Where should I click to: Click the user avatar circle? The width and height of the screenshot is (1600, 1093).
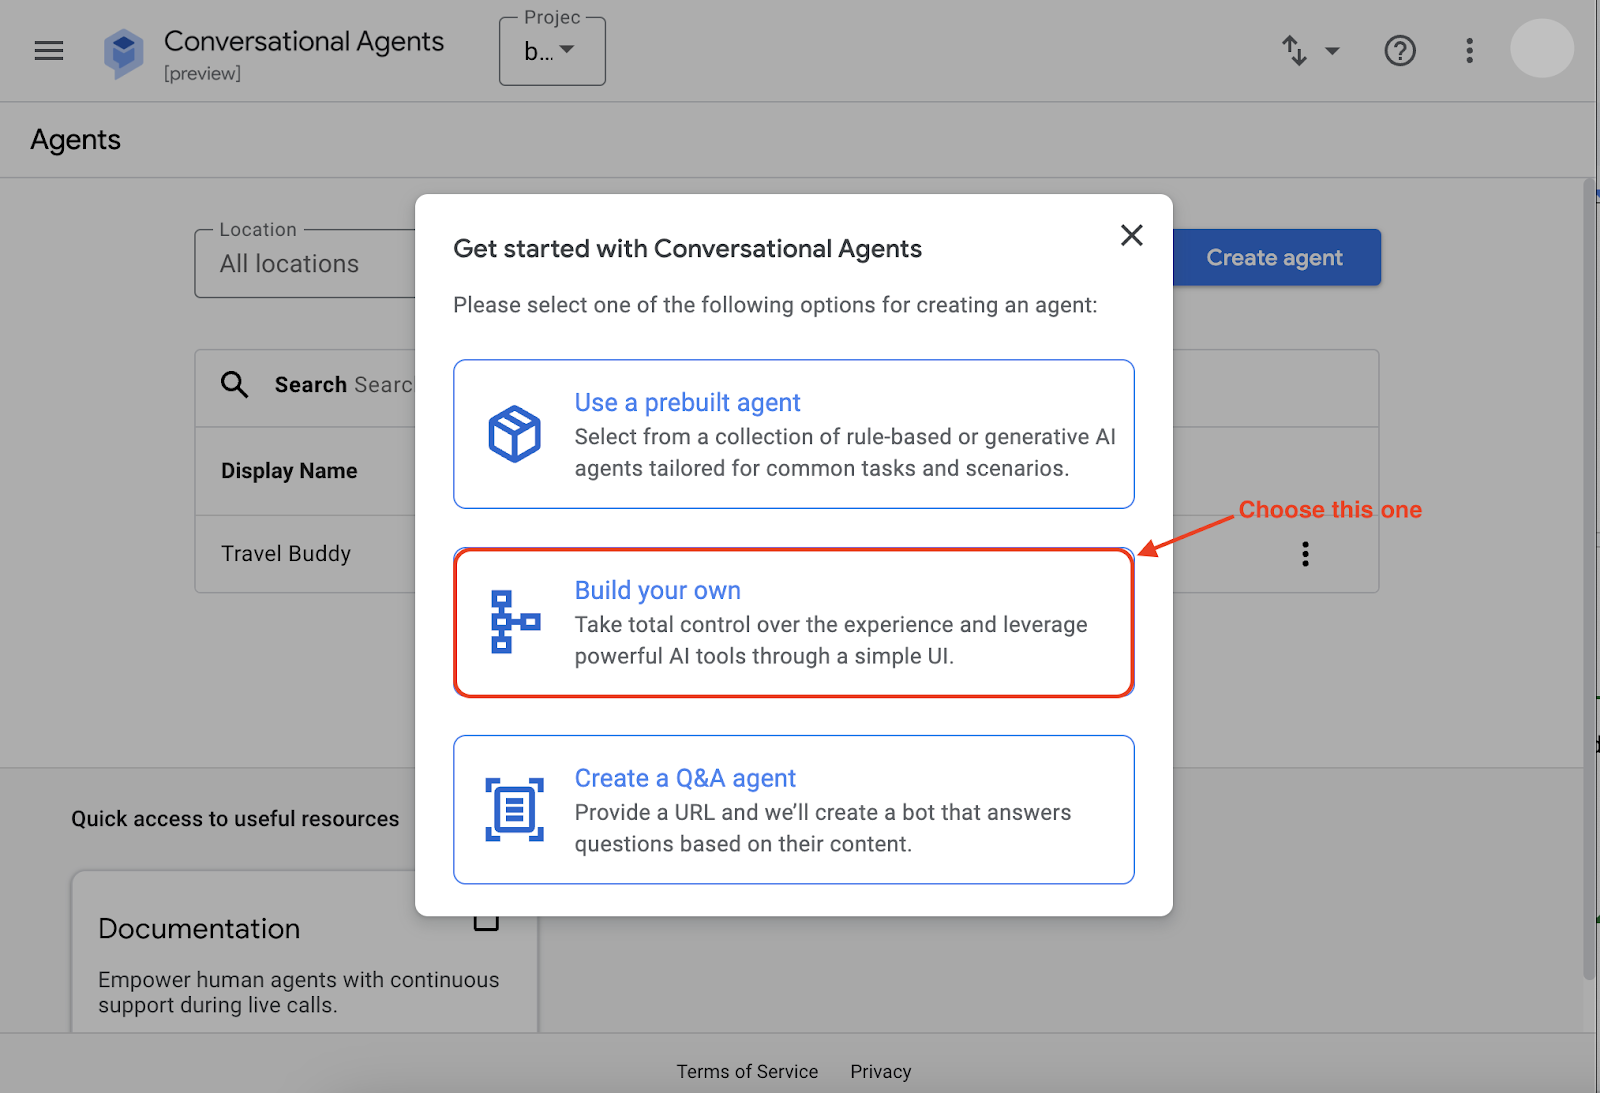pos(1541,48)
